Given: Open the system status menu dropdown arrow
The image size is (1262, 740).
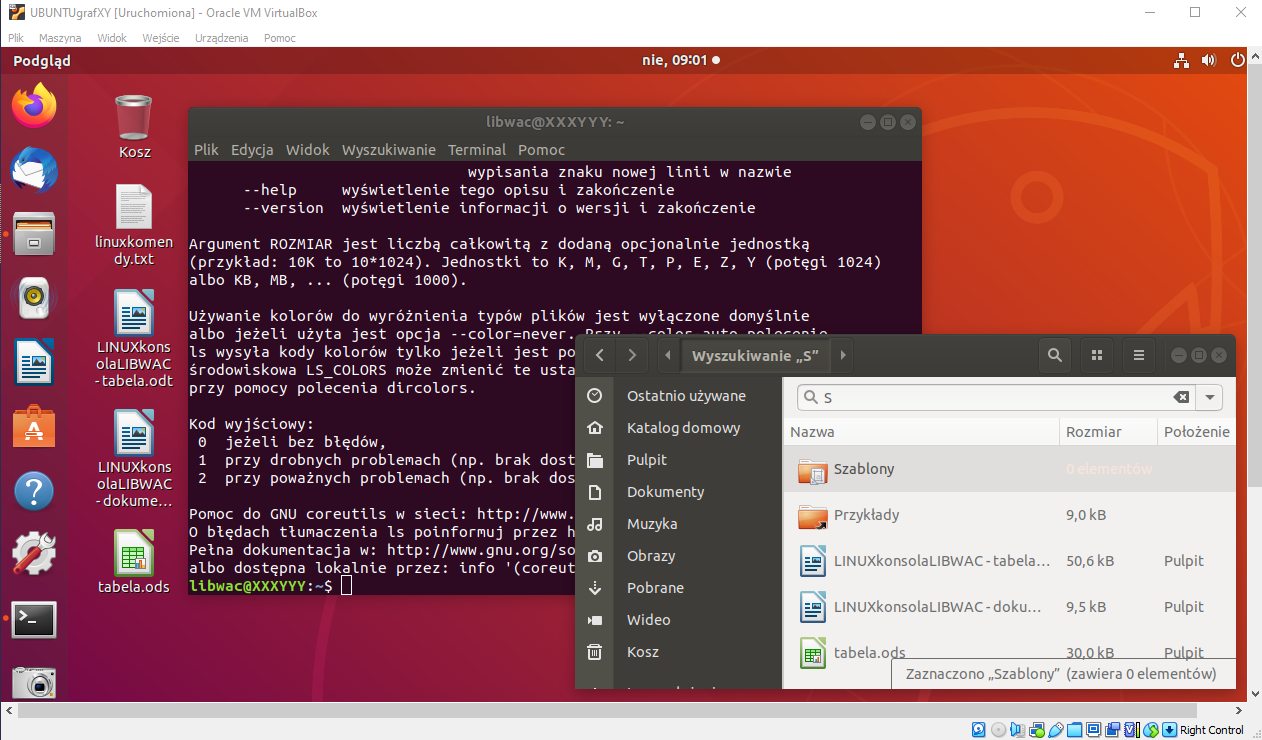Looking at the screenshot, I should 1237,60.
